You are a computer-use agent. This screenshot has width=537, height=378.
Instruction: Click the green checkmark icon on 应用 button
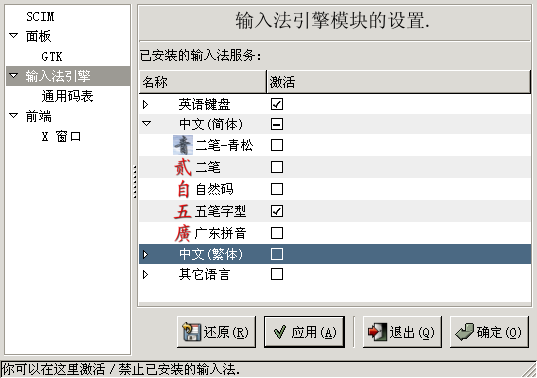click(280, 332)
